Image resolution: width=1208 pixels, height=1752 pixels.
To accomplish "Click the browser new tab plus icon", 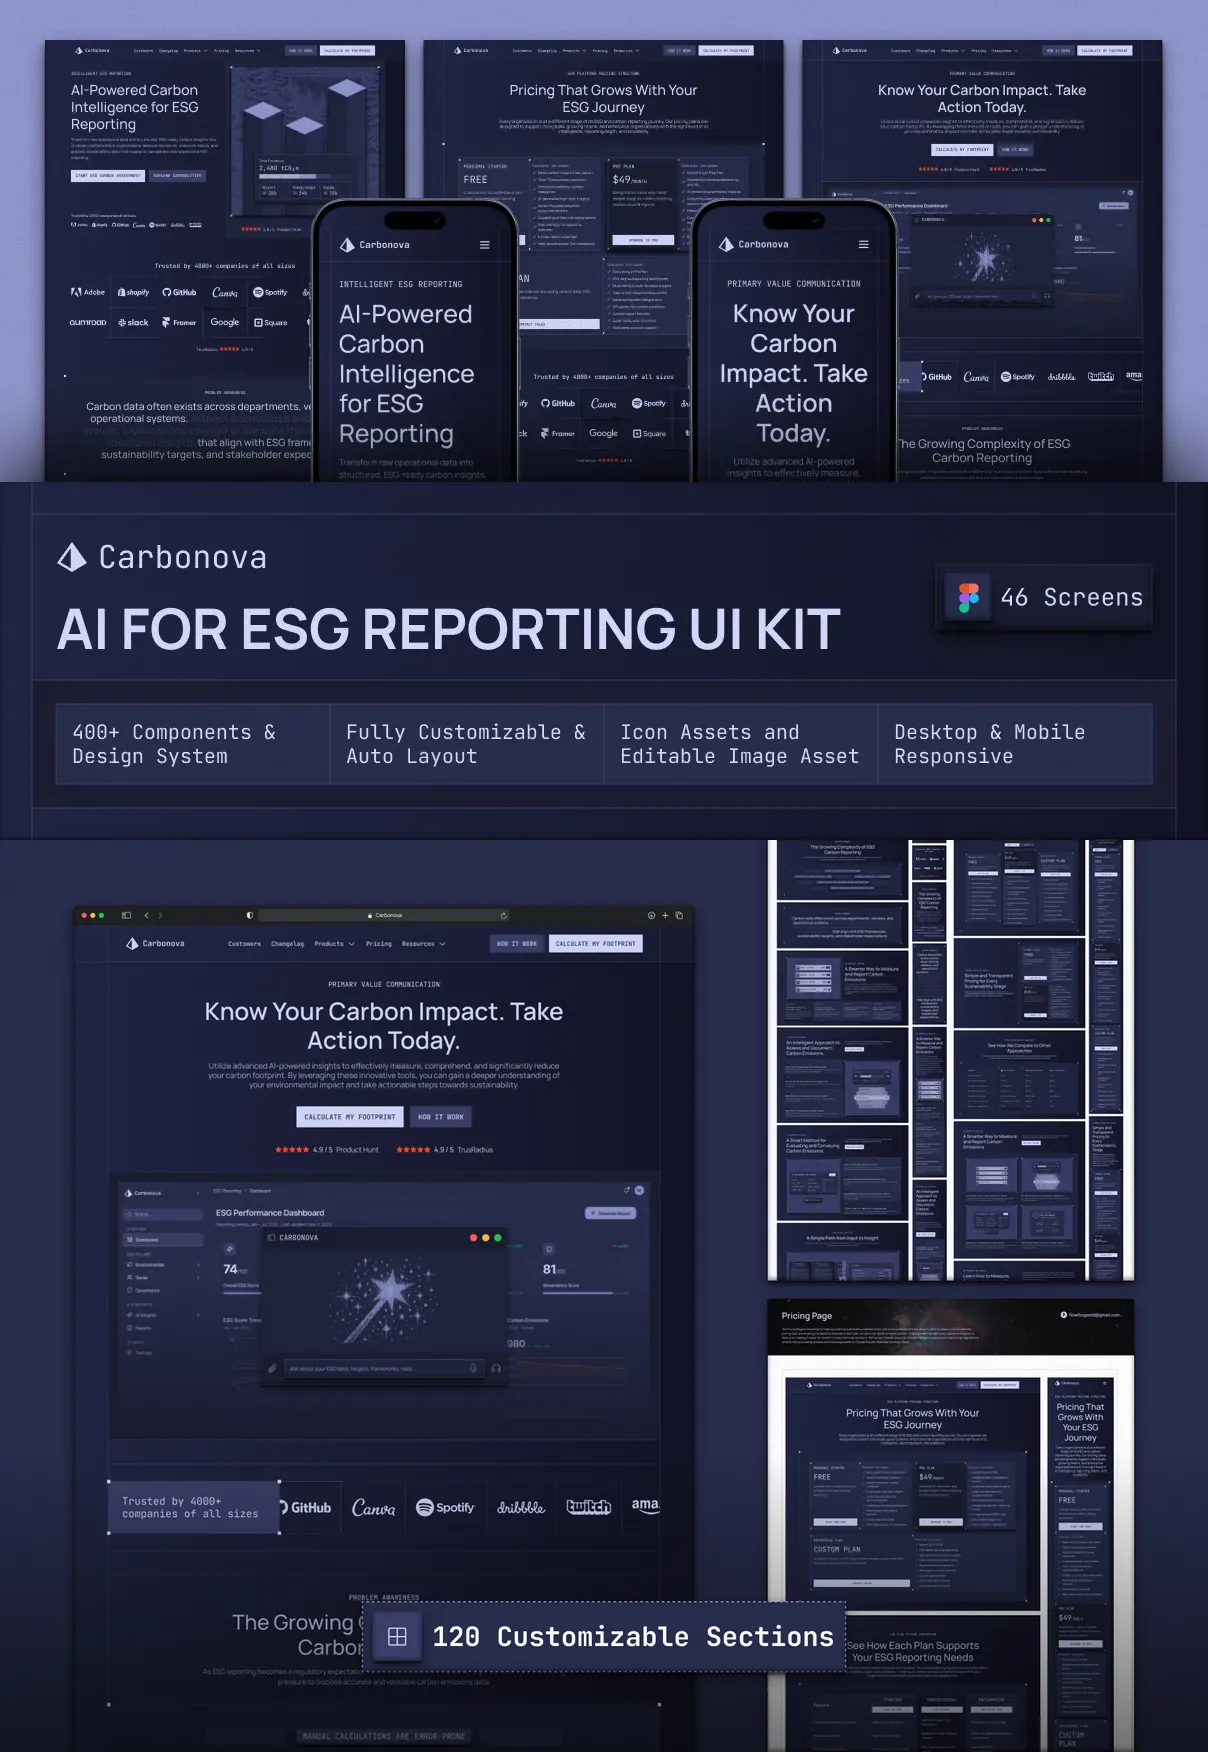I will tap(665, 915).
